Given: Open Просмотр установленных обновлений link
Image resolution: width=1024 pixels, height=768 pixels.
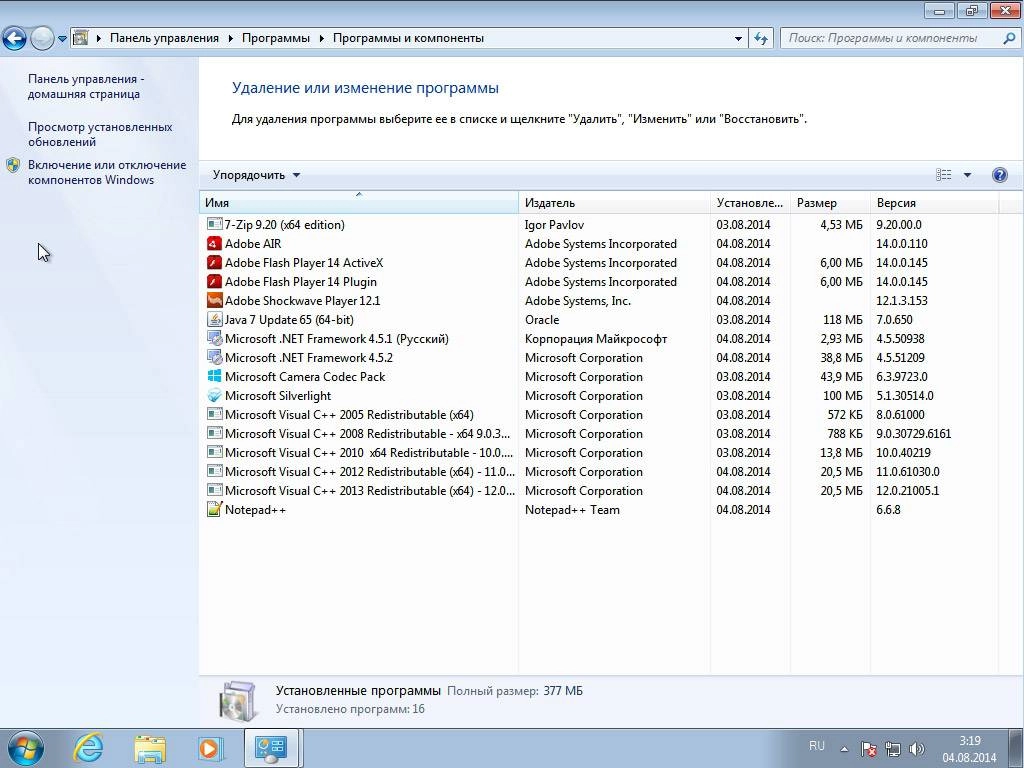Looking at the screenshot, I should [100, 134].
